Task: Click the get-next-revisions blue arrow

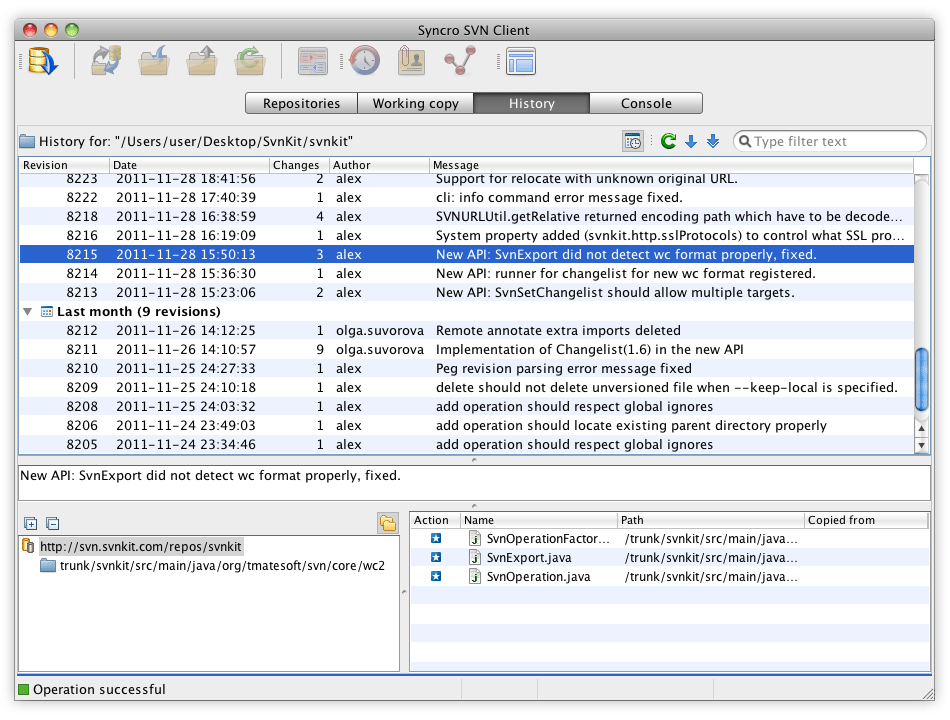Action: 691,140
